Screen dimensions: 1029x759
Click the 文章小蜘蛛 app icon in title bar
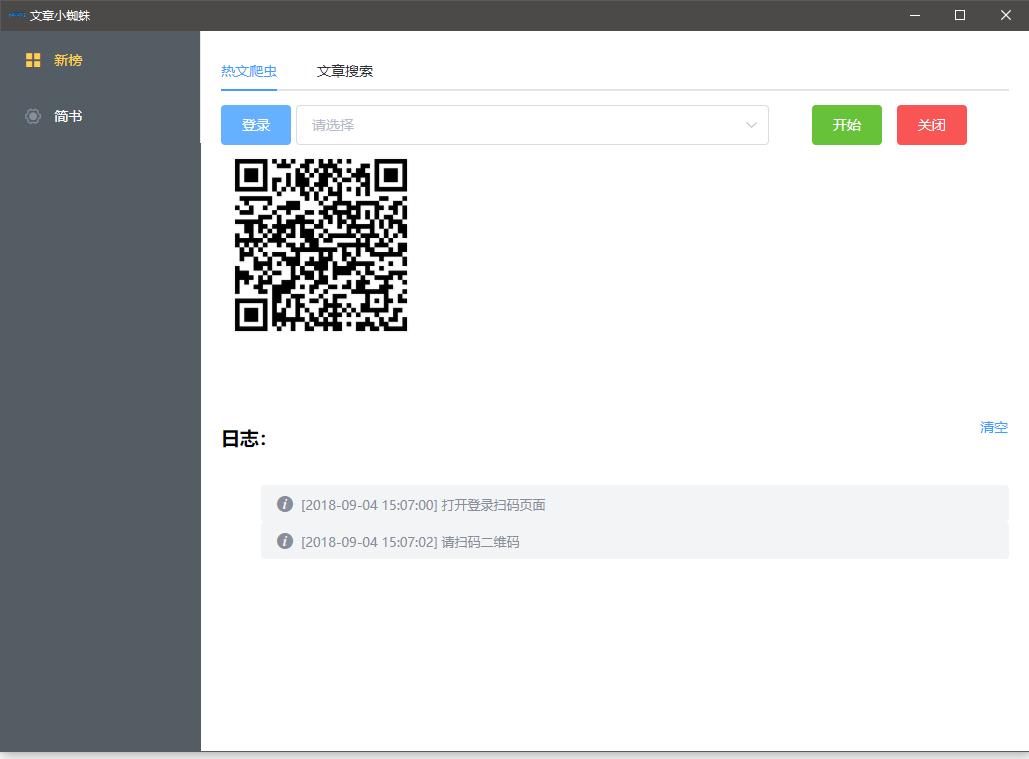(x=17, y=15)
